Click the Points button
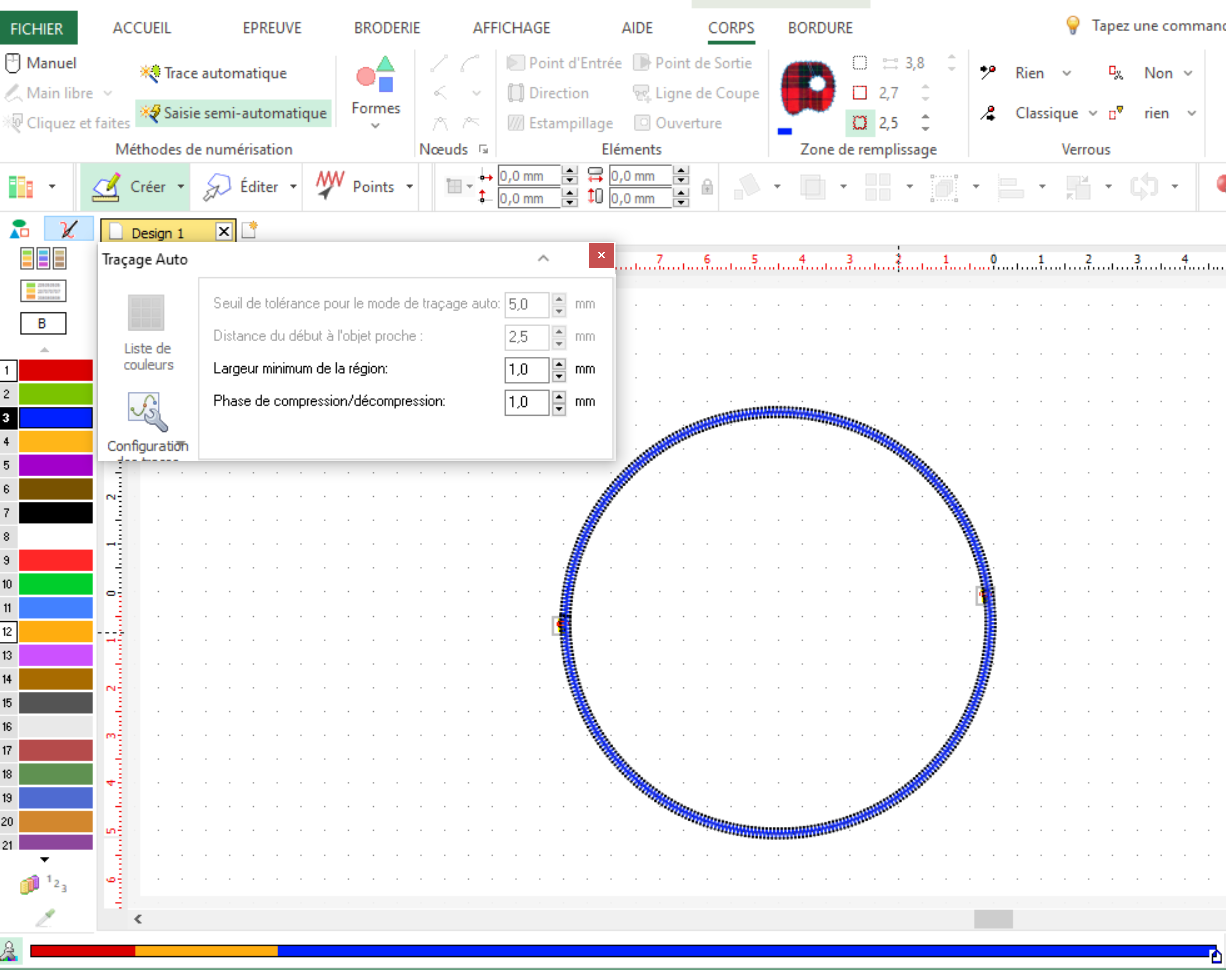 (357, 187)
